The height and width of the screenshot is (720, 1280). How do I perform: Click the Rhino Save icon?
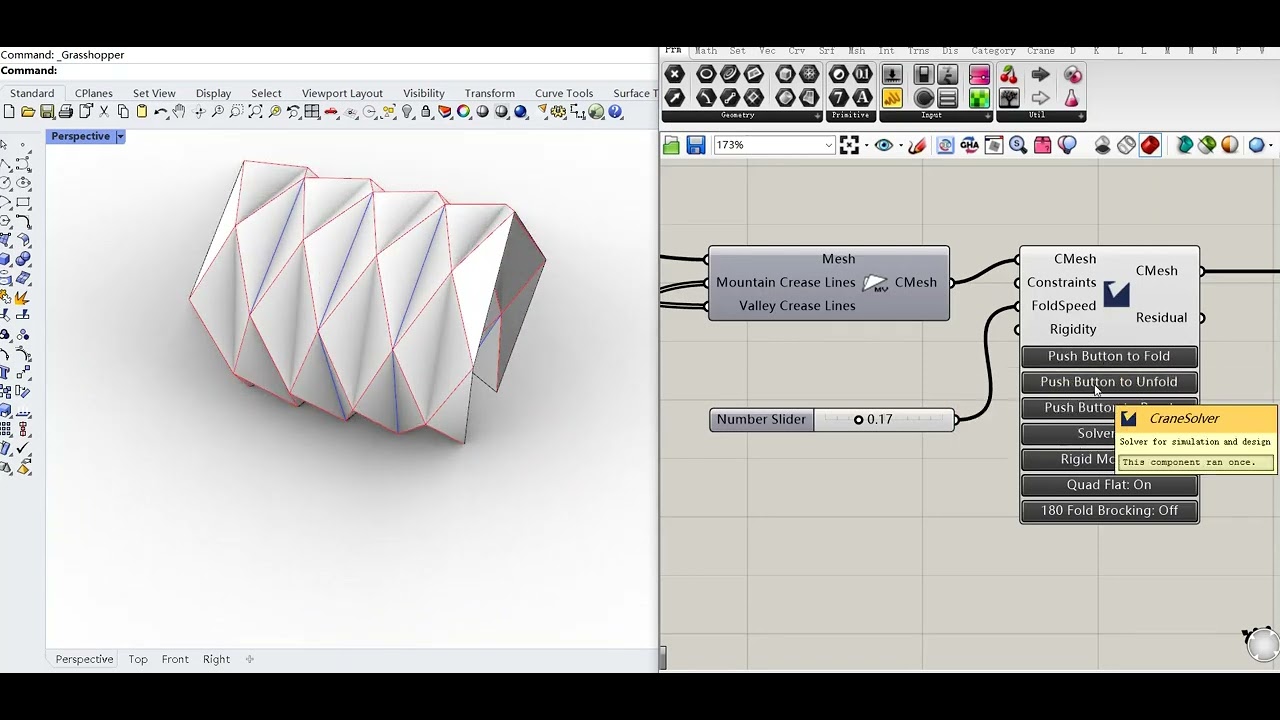(47, 112)
